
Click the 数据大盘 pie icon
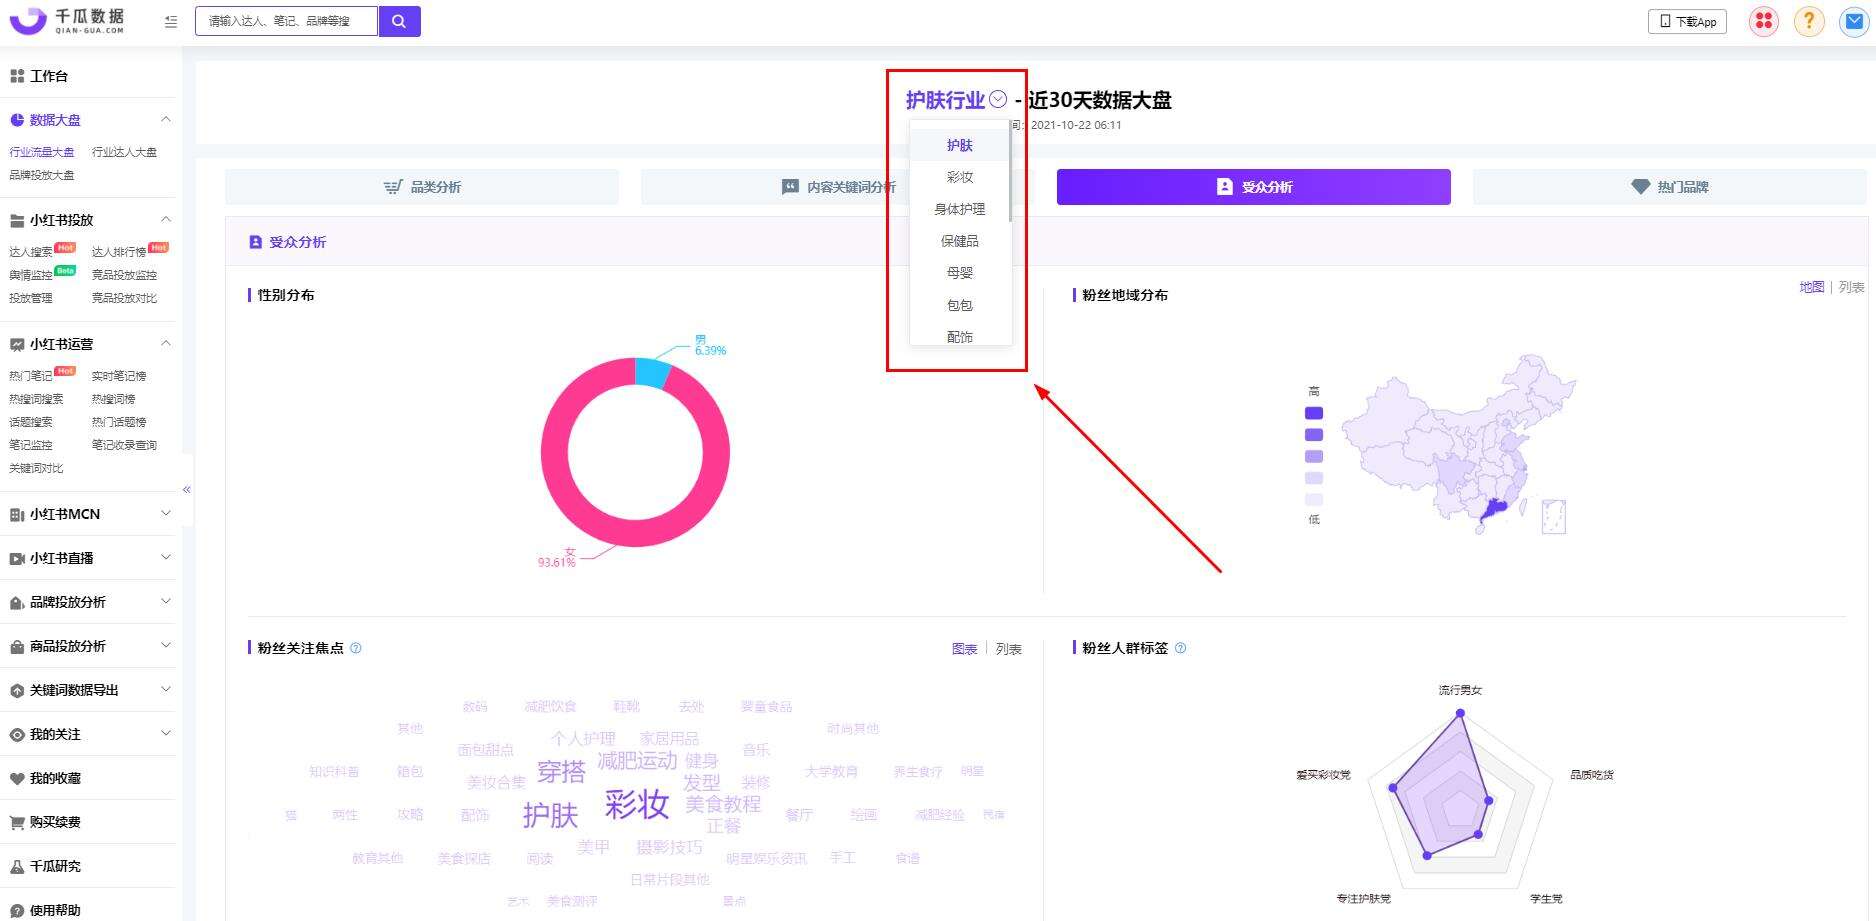[17, 120]
